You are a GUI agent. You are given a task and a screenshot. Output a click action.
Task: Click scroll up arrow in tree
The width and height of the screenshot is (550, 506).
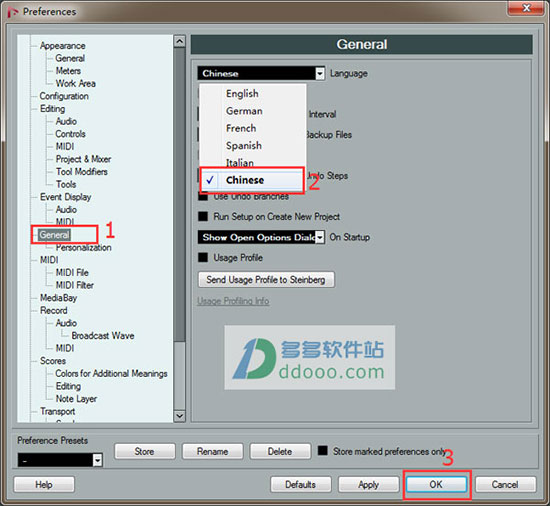tap(179, 41)
